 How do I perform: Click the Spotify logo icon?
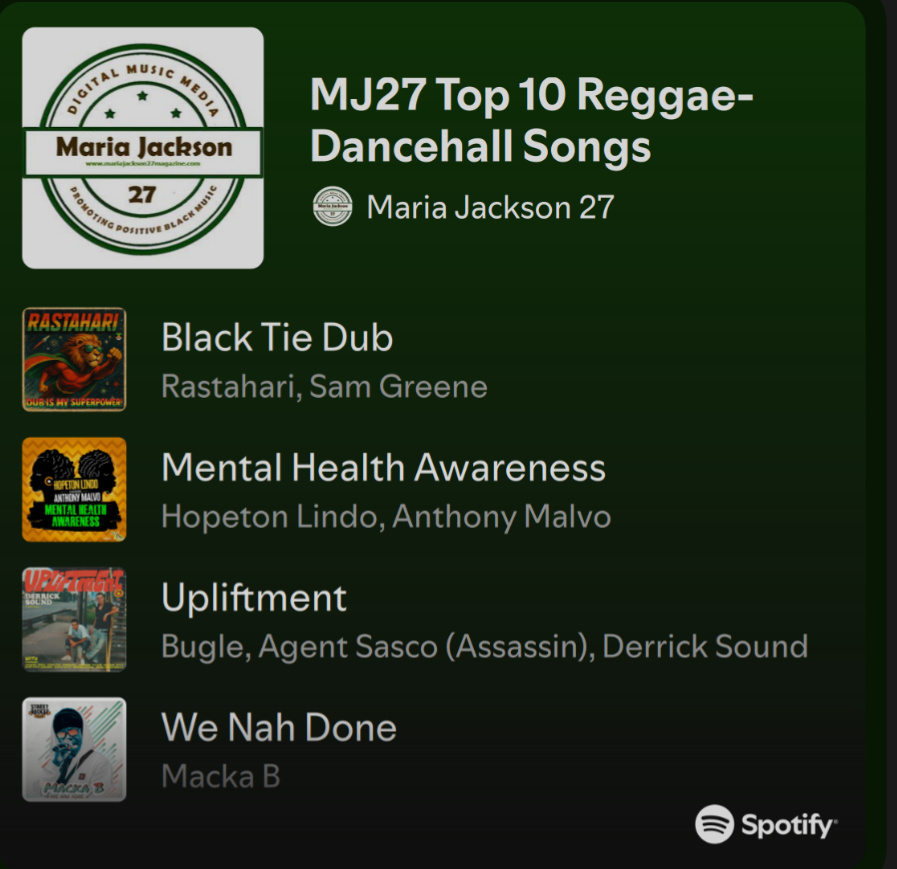point(714,824)
